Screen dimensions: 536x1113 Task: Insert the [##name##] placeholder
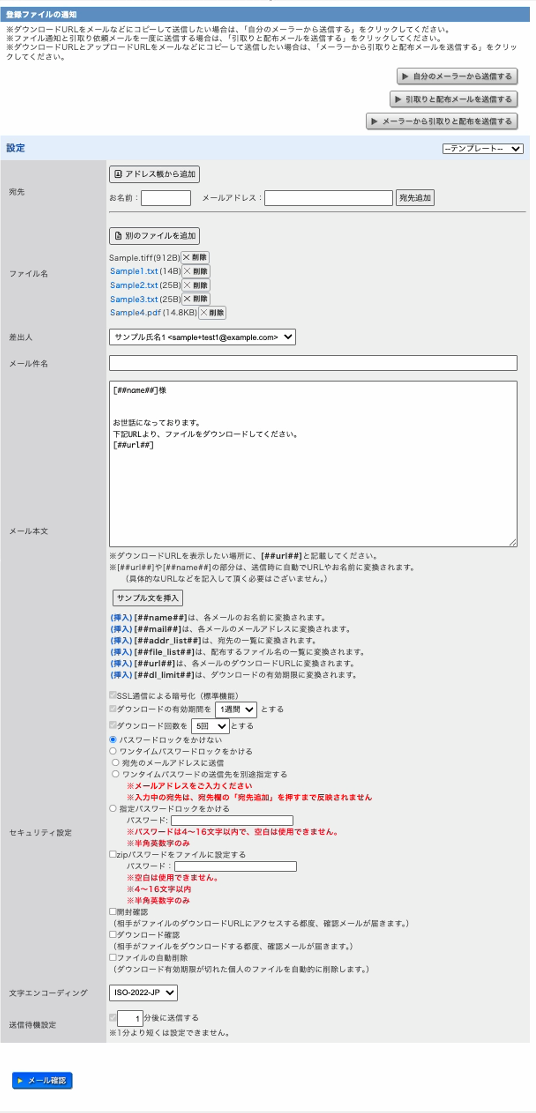pyautogui.click(x=121, y=618)
